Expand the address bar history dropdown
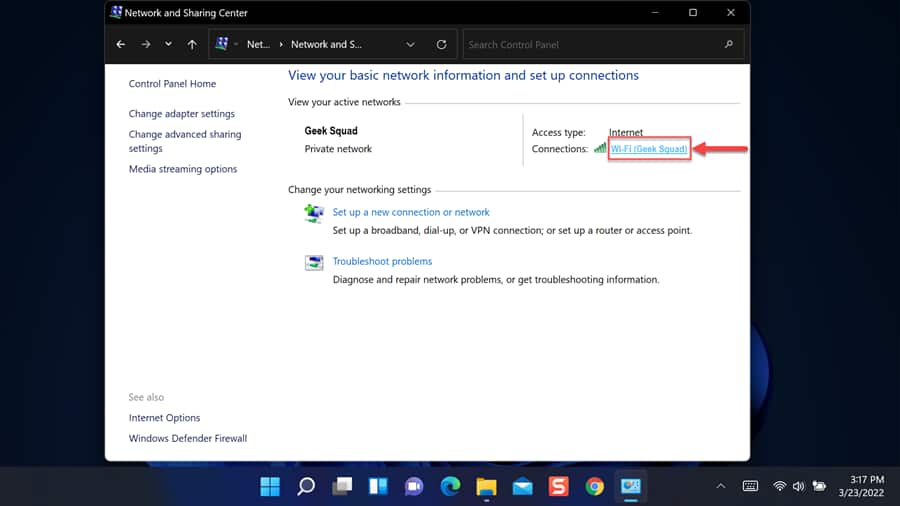 click(x=410, y=44)
